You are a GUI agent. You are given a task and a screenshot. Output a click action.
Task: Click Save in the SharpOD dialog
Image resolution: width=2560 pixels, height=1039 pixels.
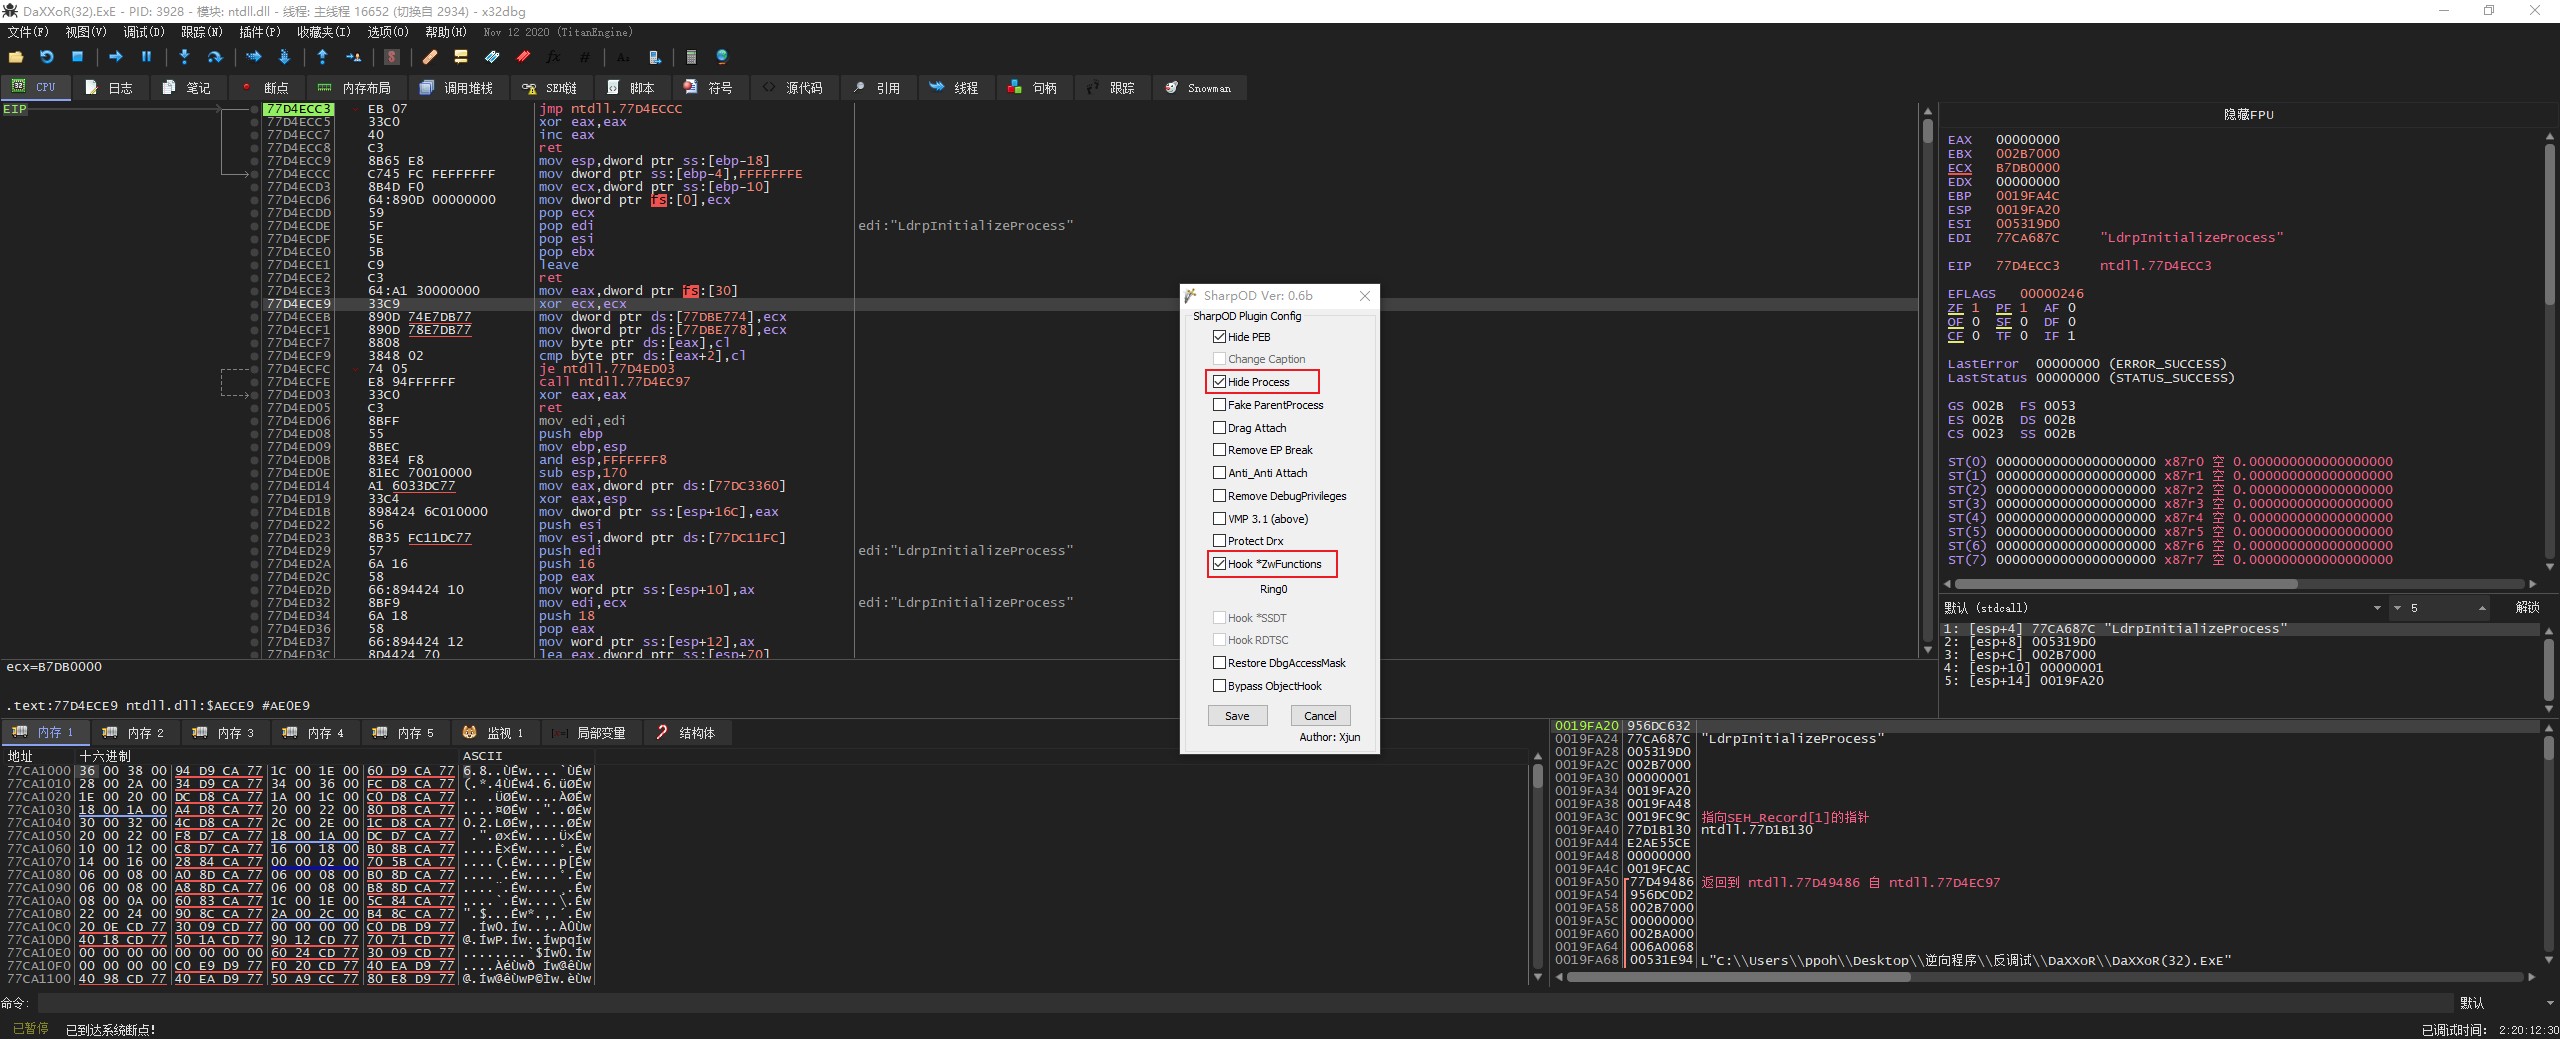pos(1237,716)
